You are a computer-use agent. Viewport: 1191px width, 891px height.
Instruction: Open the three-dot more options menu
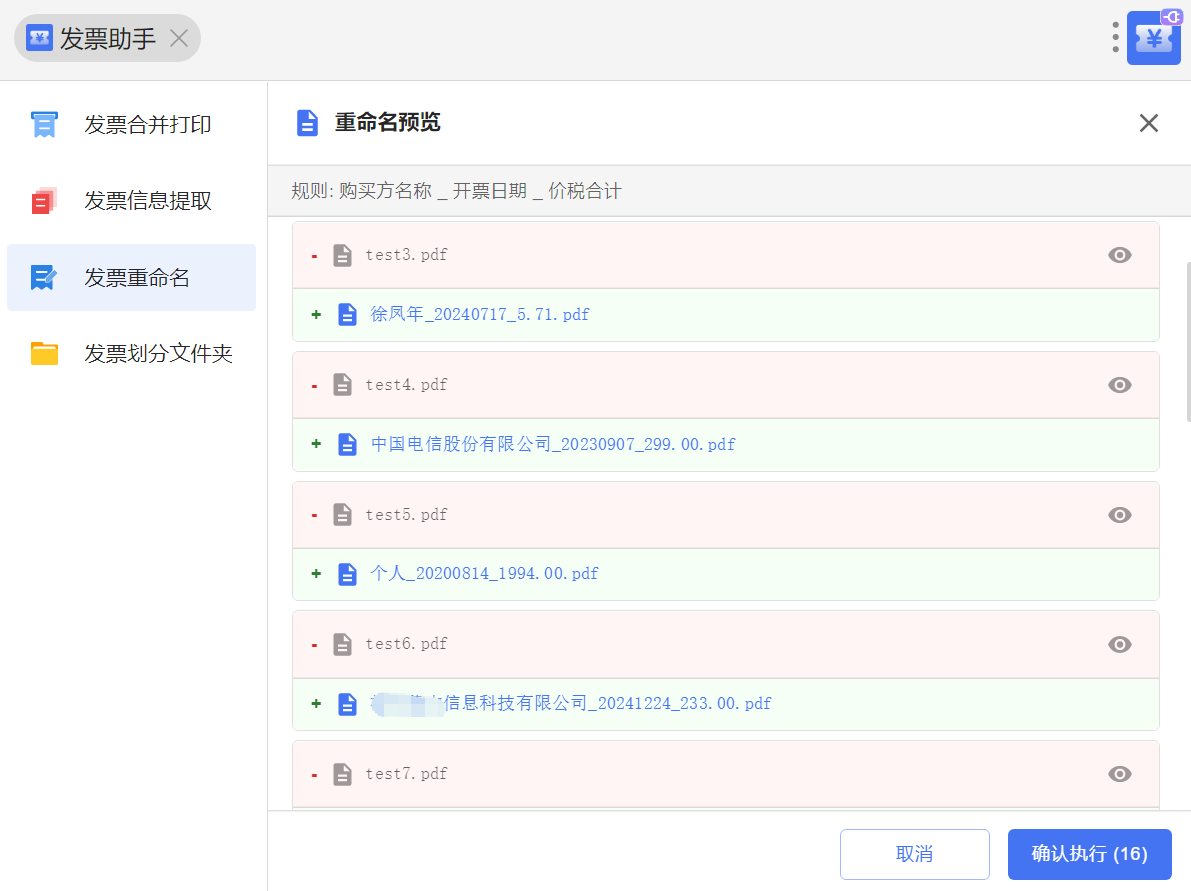coord(1115,37)
